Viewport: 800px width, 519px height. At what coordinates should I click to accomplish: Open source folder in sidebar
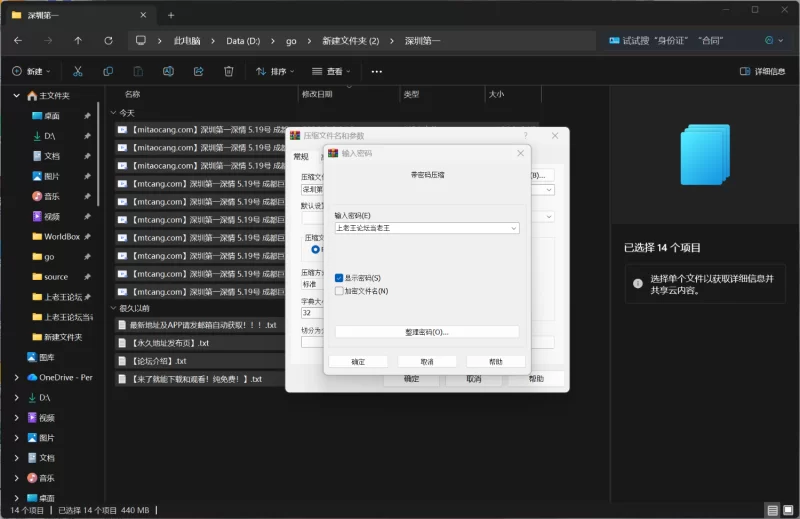point(51,277)
